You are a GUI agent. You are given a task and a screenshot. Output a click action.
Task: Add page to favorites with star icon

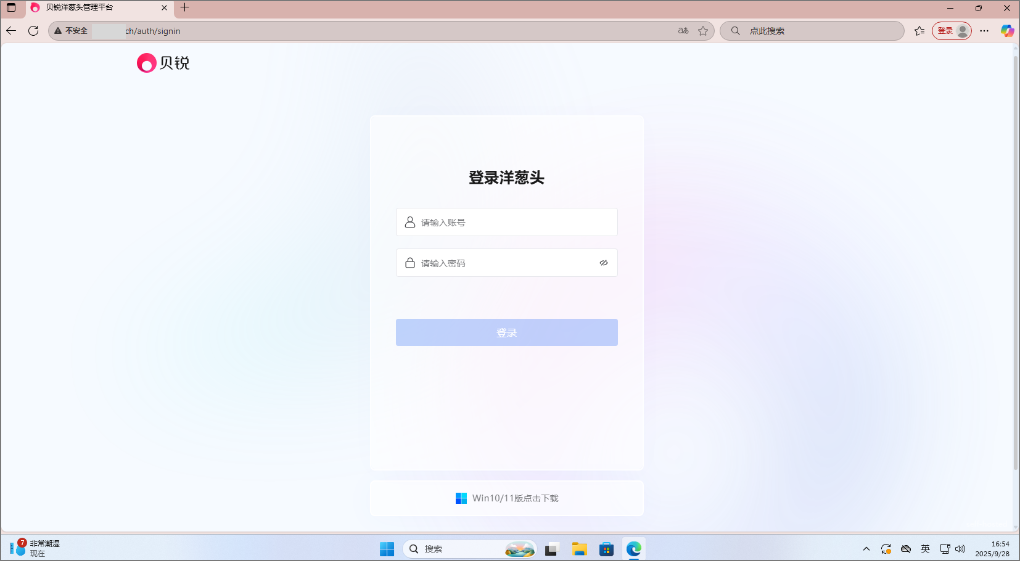click(703, 31)
